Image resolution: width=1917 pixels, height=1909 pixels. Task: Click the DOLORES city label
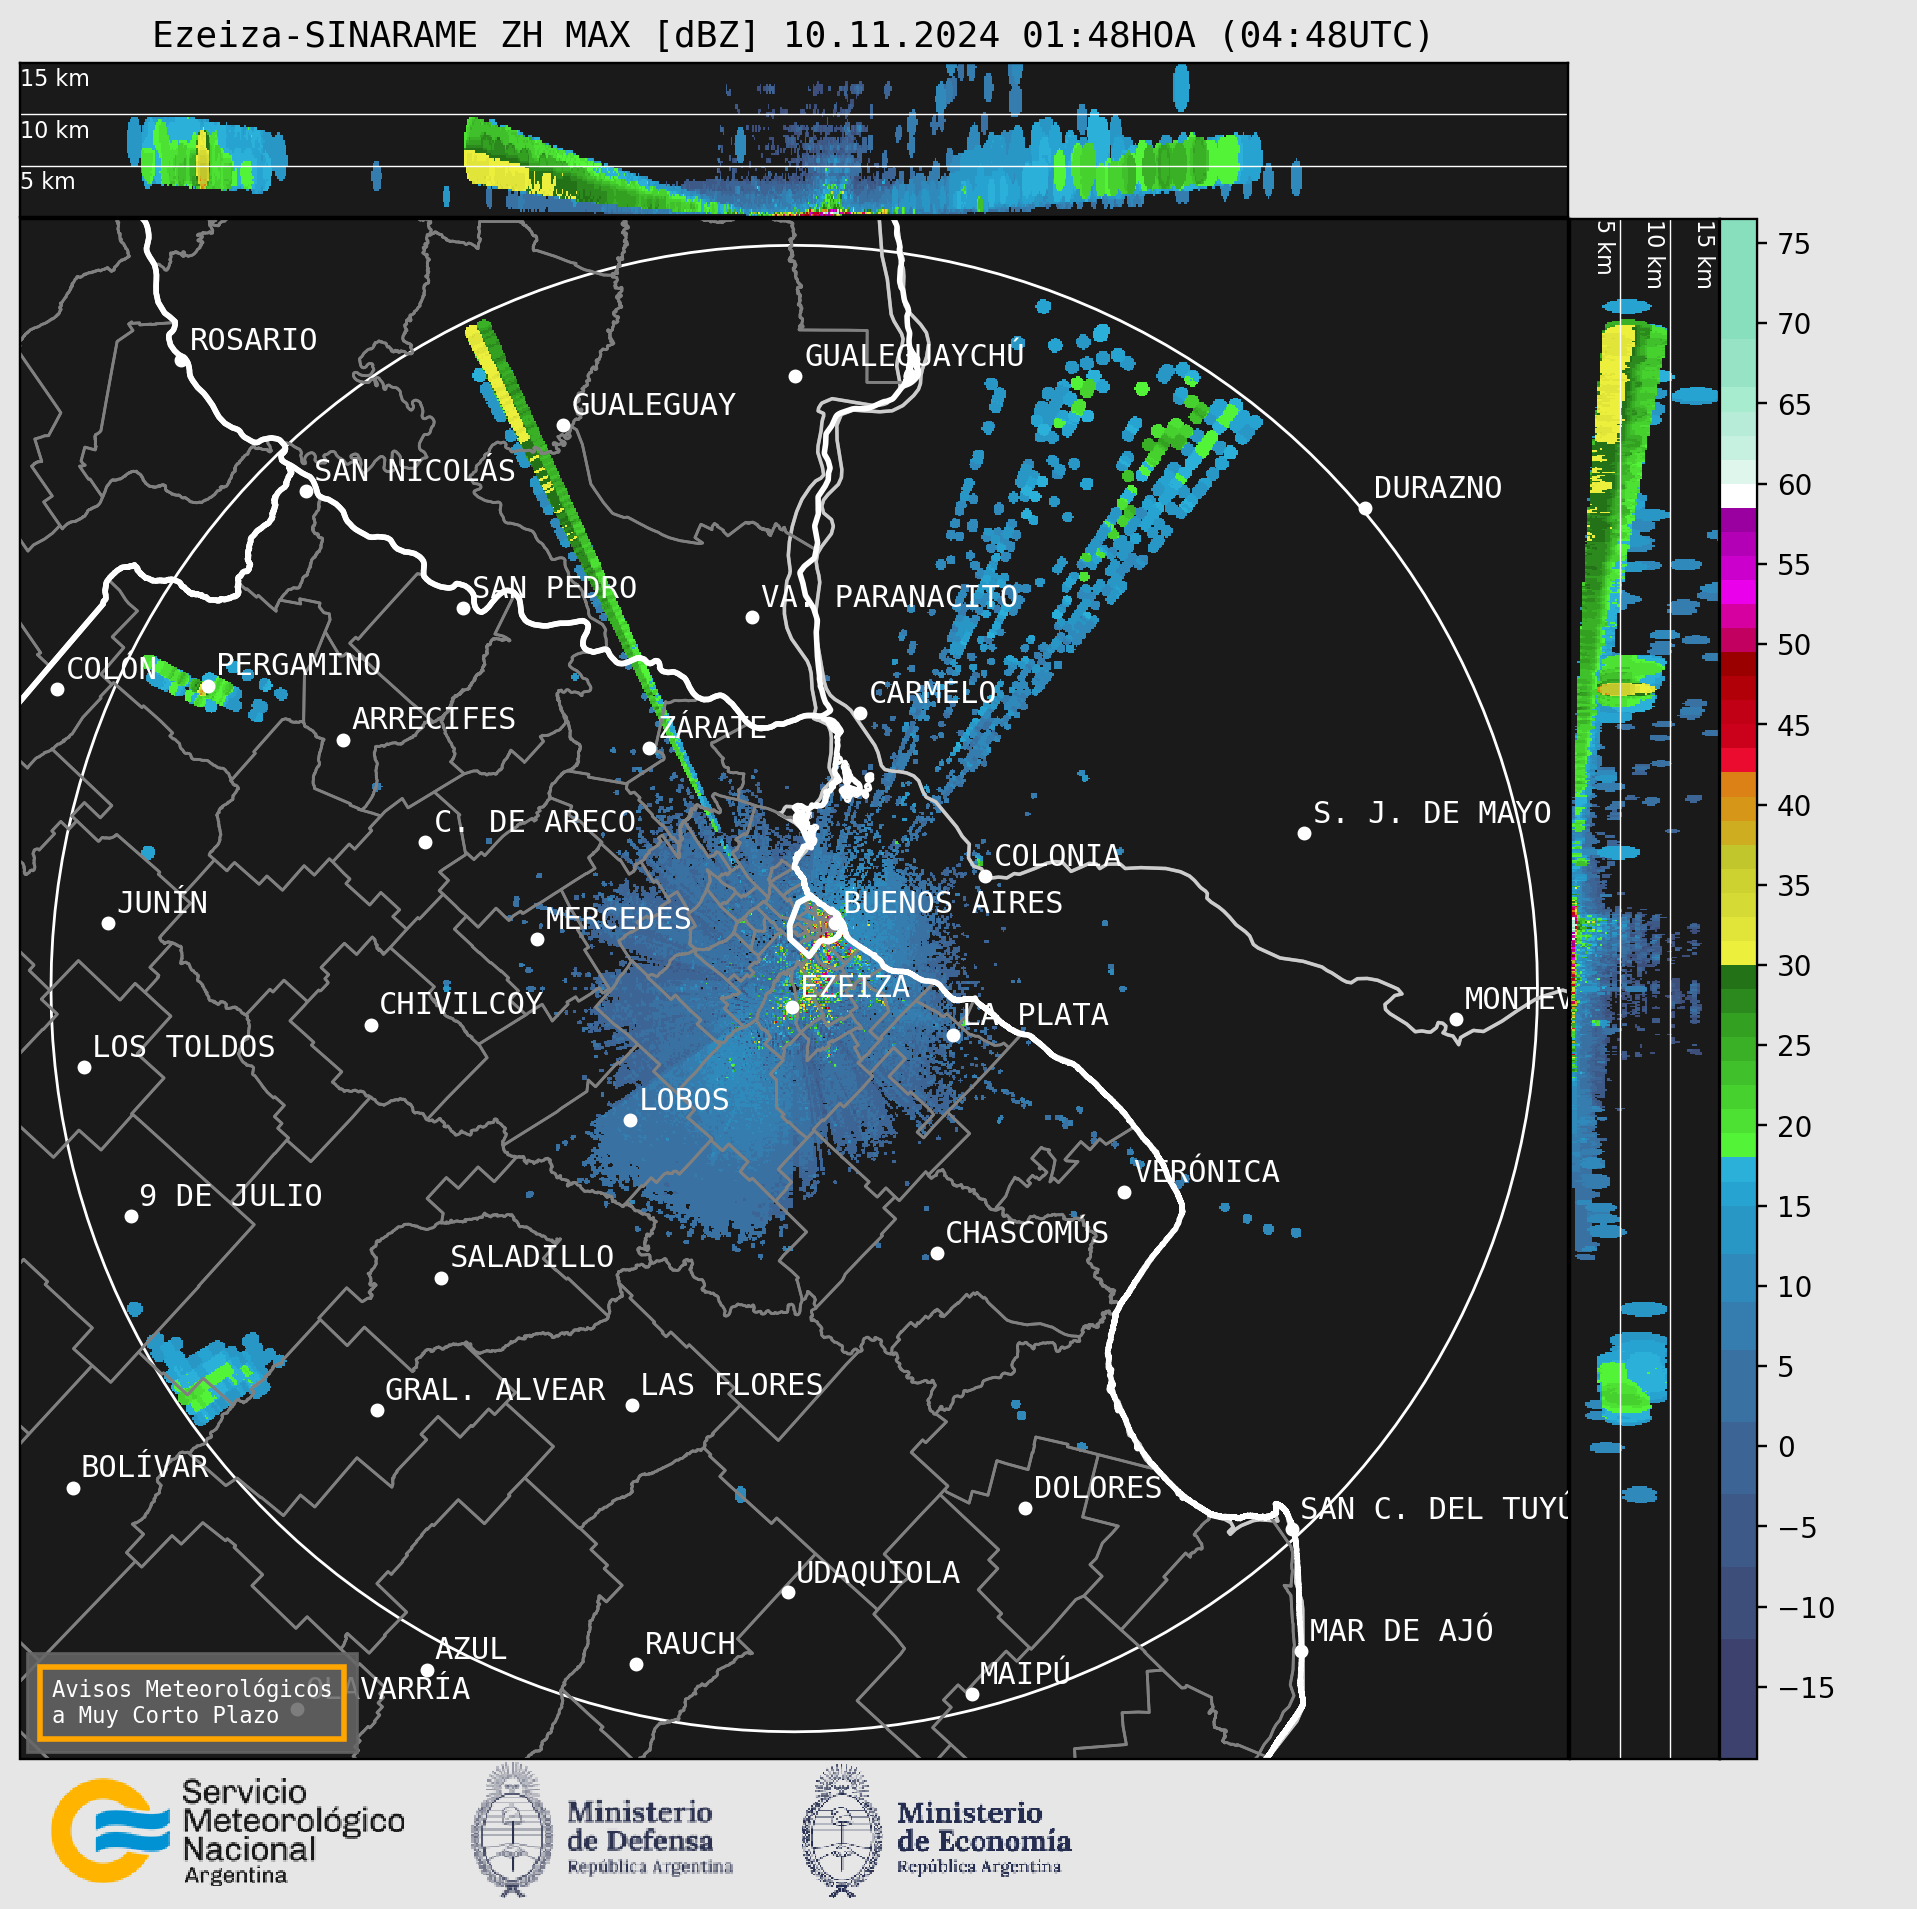pyautogui.click(x=1097, y=1488)
